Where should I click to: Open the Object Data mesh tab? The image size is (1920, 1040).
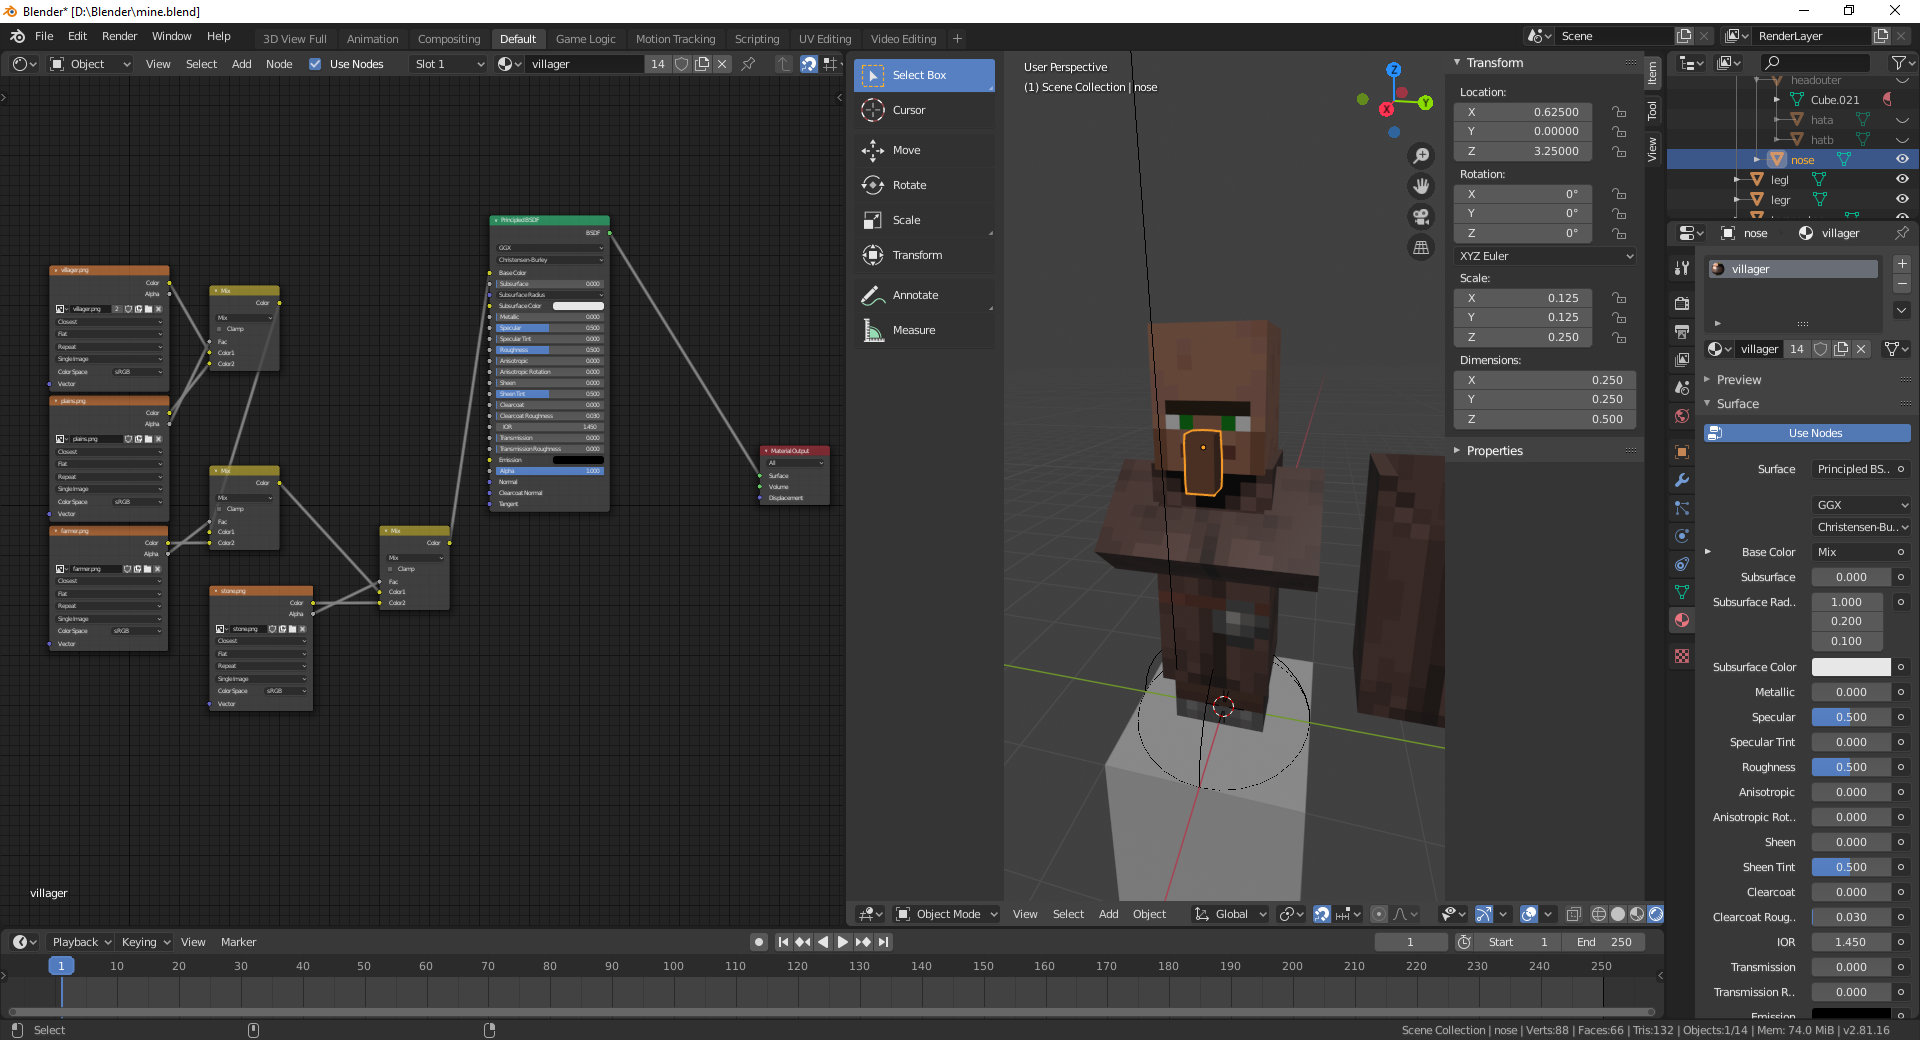1682,592
